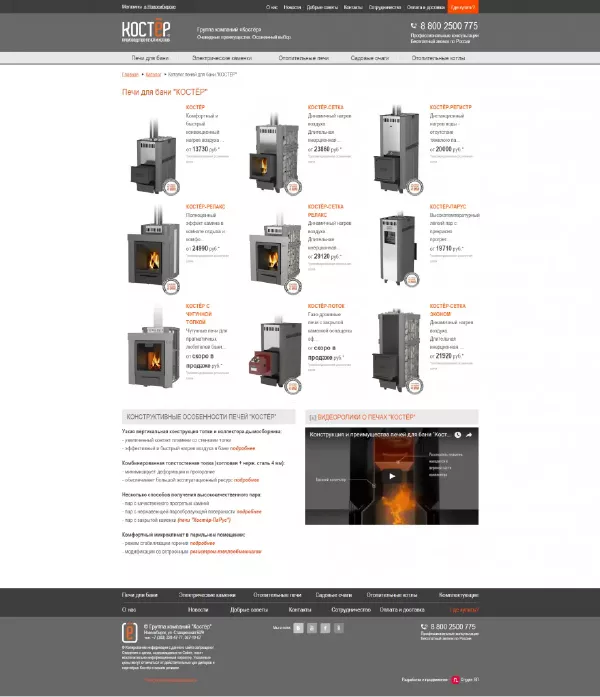Open footer link 'Оплата и доставка'
The image size is (600, 697).
pos(402,610)
